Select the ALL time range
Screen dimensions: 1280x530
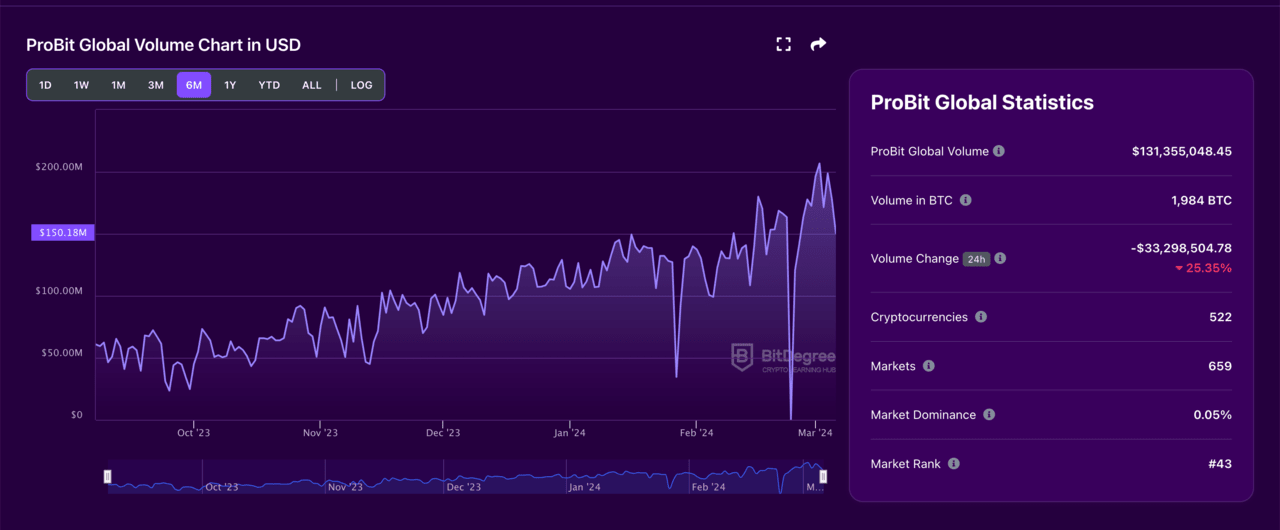[x=312, y=85]
